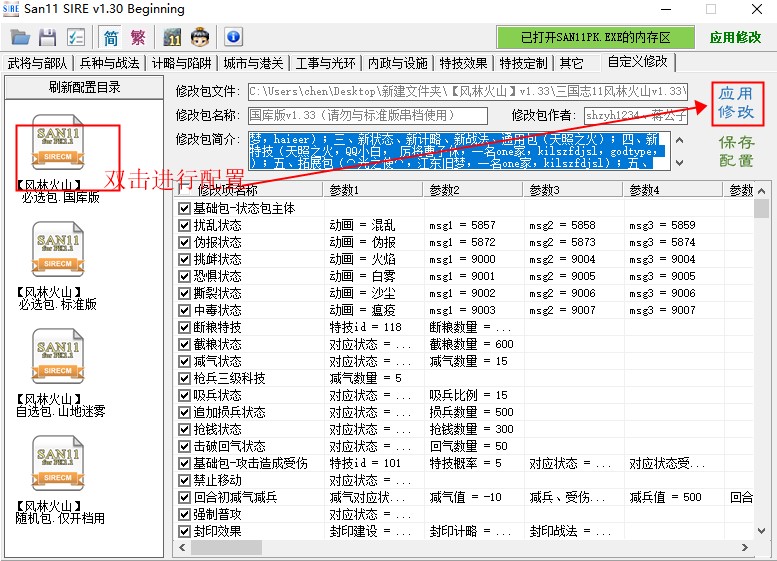Select the 自定义修改 tab
The height and width of the screenshot is (561, 777).
click(x=638, y=62)
